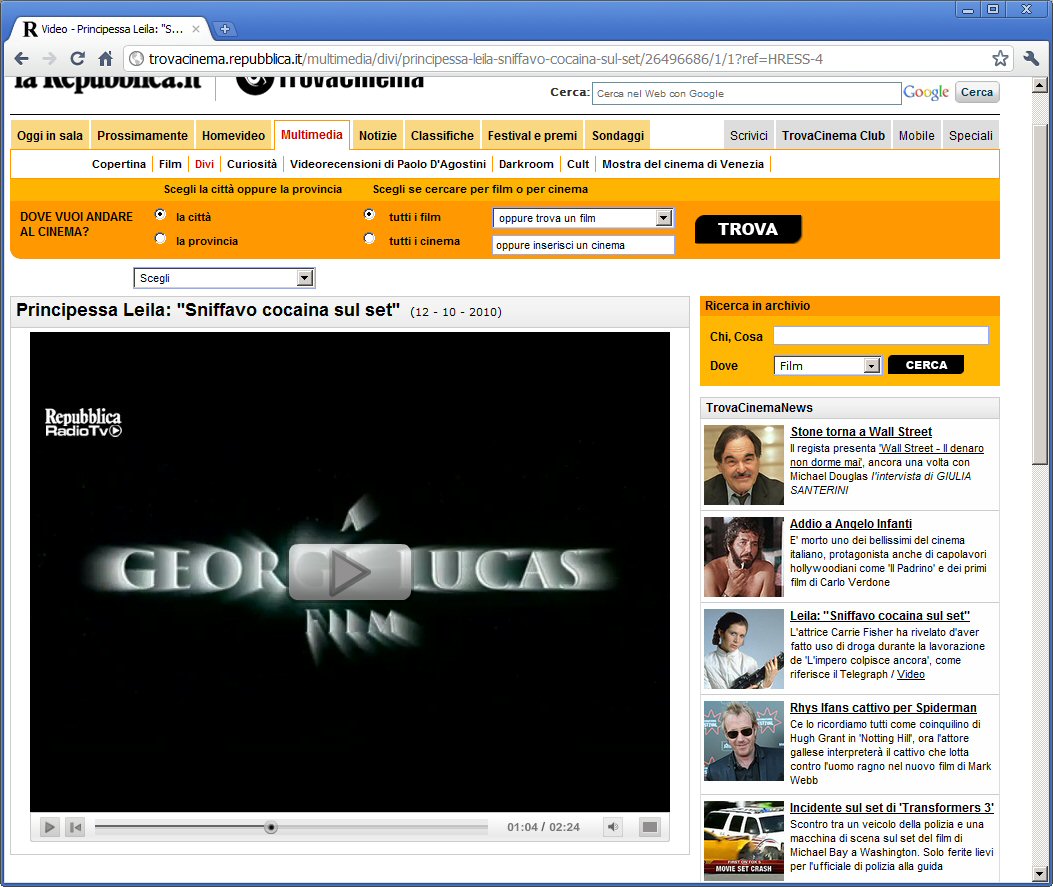The image size is (1053, 887).
Task: Go to the Mobile tab
Action: 917,136
